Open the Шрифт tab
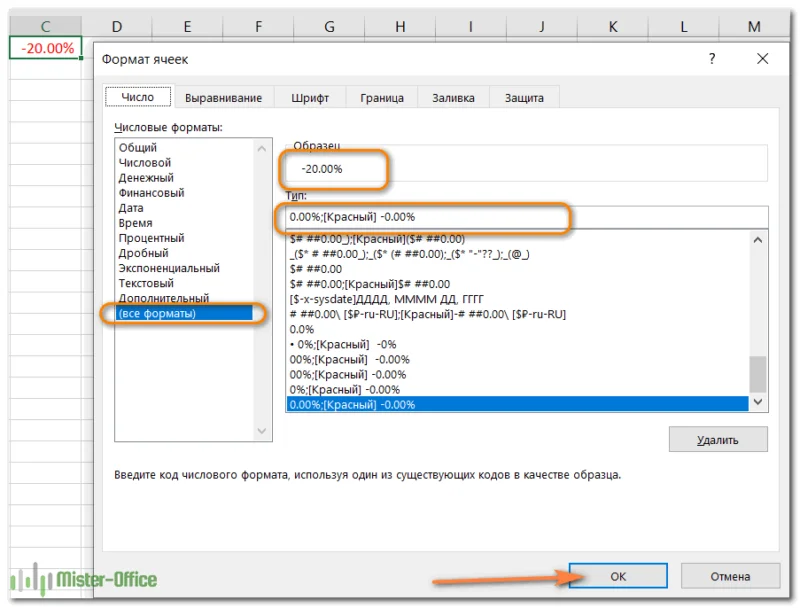The height and width of the screenshot is (608, 800). [x=310, y=97]
